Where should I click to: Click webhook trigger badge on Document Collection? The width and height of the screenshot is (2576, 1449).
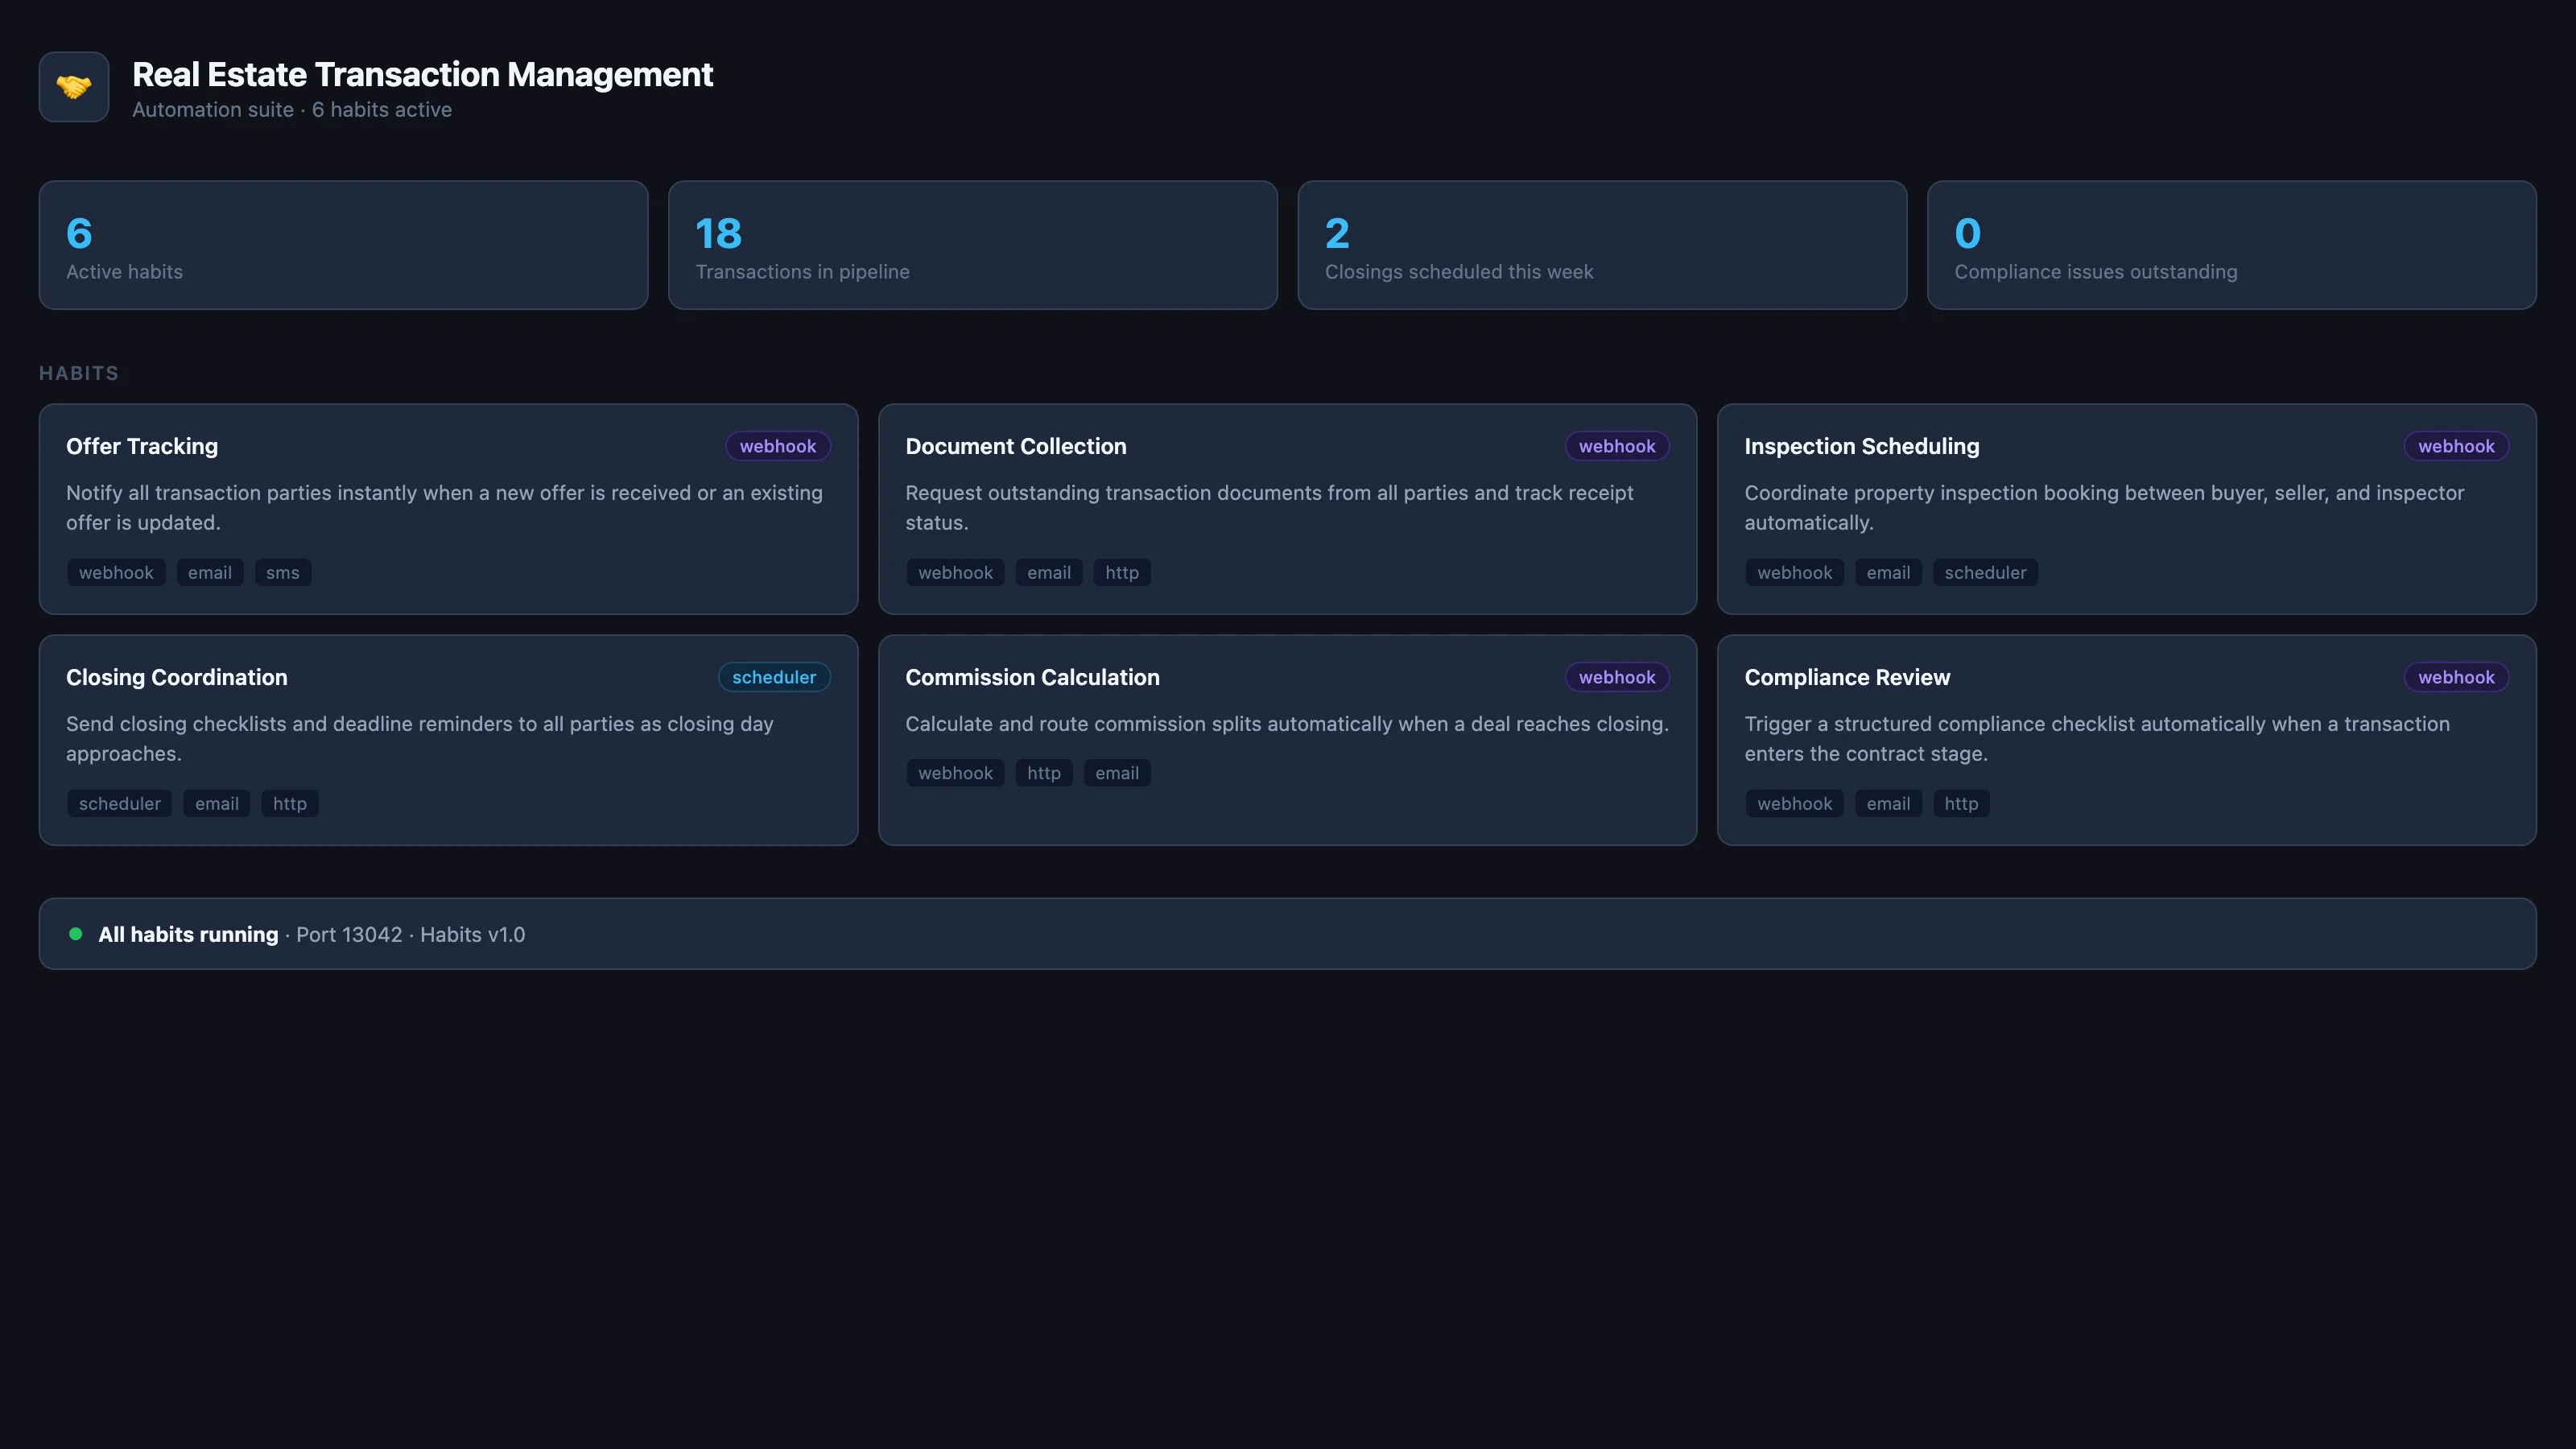pos(1617,446)
